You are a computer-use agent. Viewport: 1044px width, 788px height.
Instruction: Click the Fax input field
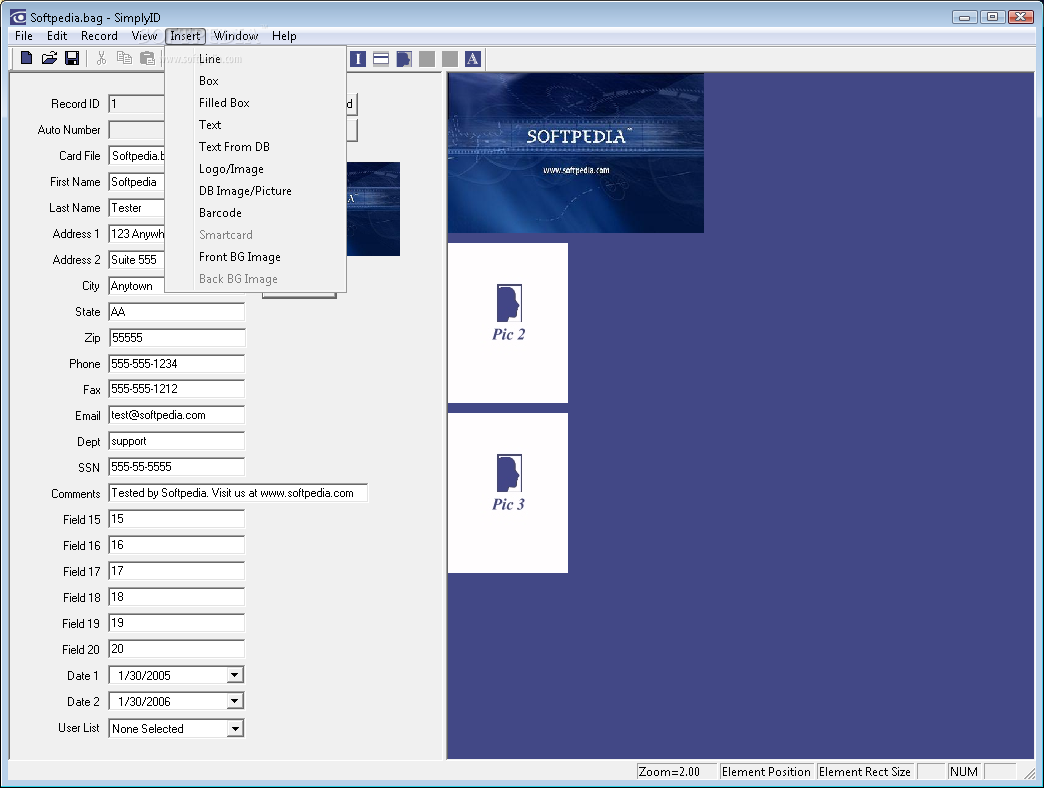176,389
